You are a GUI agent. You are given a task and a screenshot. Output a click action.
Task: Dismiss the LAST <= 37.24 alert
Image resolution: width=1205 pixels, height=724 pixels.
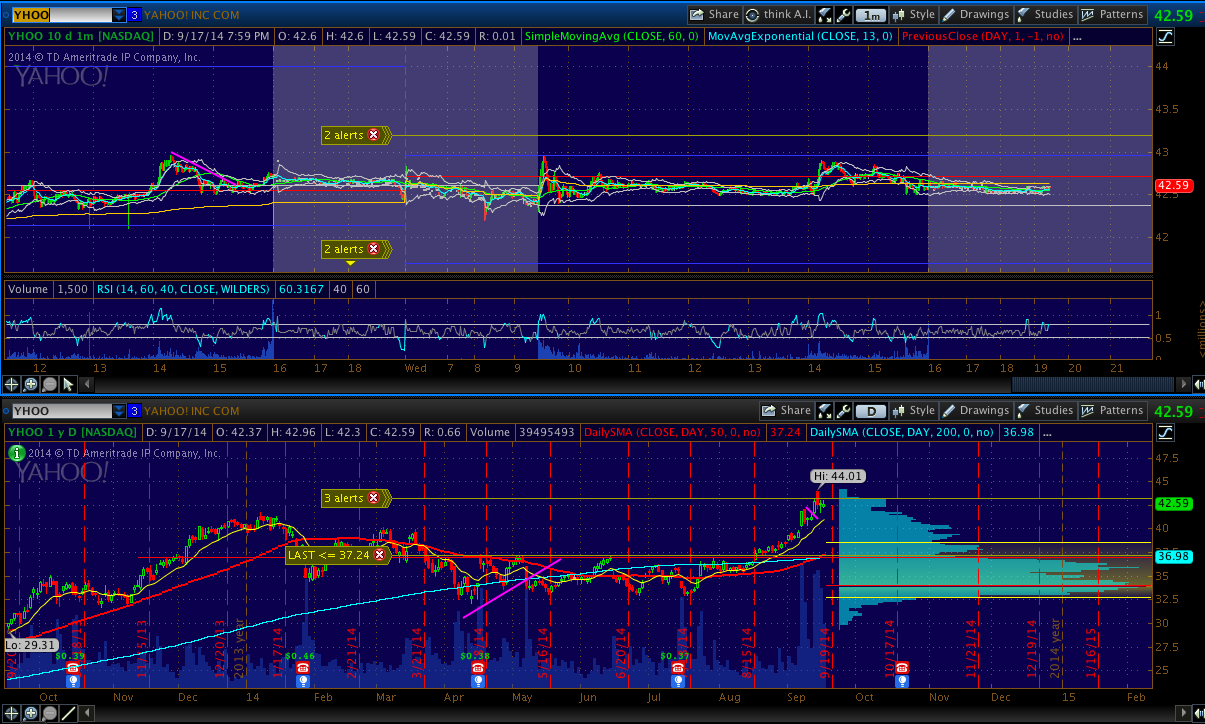point(379,555)
